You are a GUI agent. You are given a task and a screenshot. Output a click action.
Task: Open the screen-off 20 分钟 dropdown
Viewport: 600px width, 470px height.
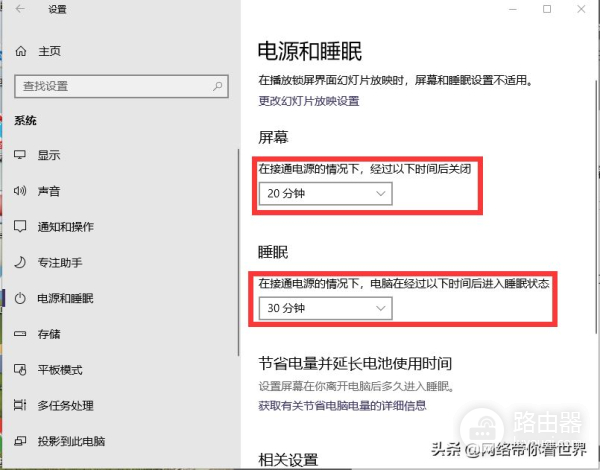(326, 193)
